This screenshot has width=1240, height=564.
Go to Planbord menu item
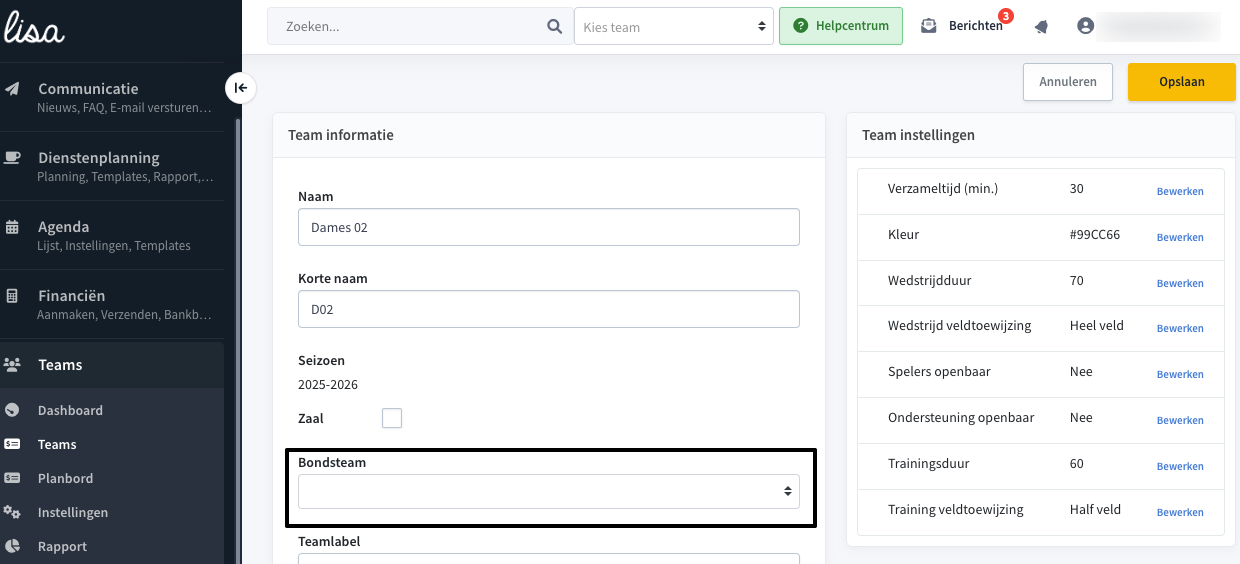coord(65,478)
